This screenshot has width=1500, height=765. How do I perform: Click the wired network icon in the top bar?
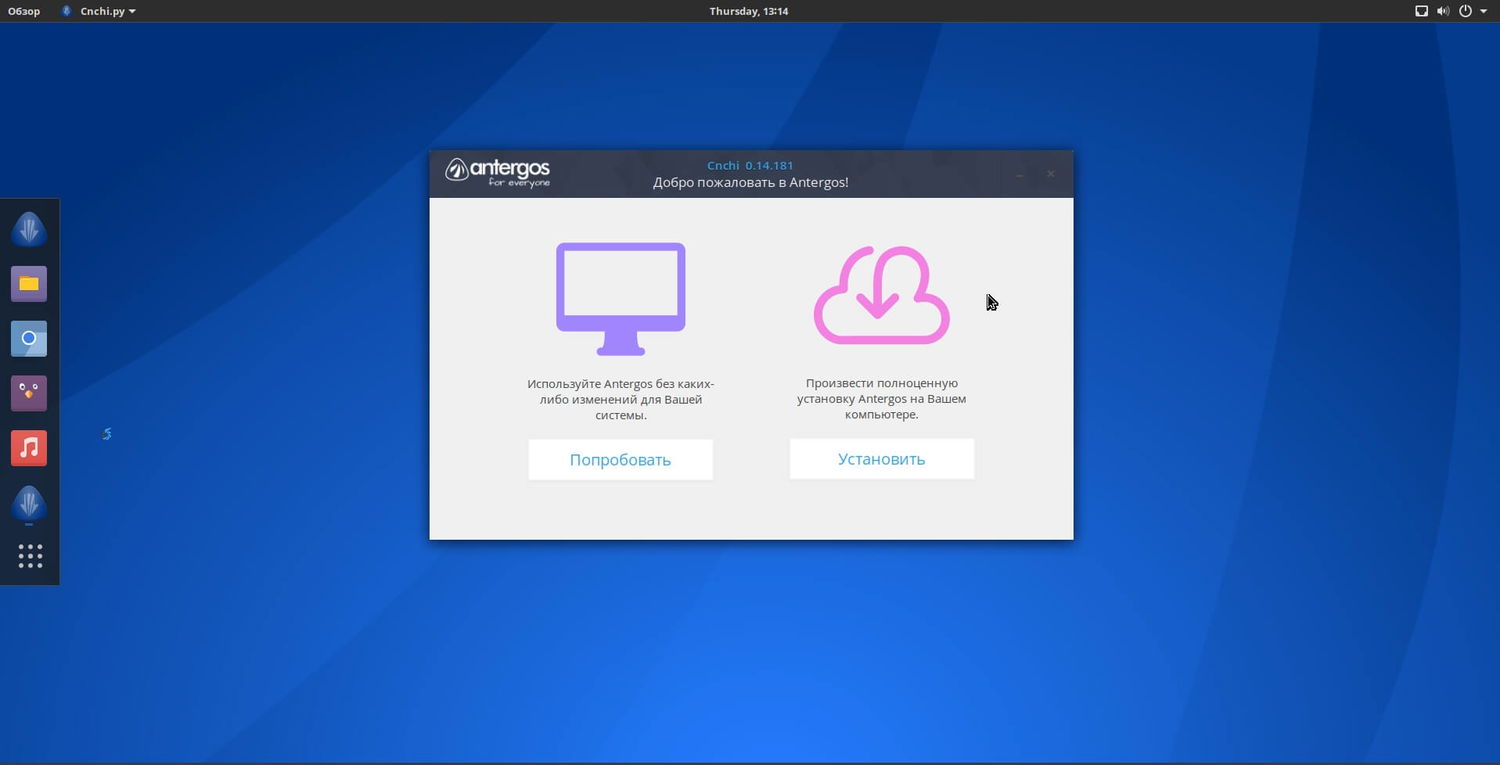(x=1421, y=11)
